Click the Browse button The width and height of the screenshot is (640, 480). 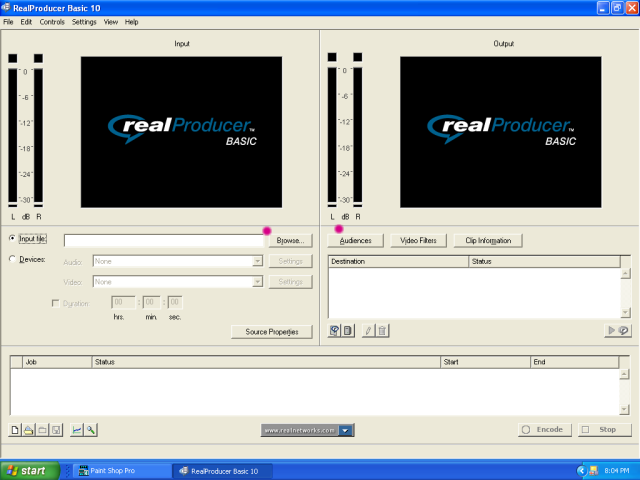[290, 240]
